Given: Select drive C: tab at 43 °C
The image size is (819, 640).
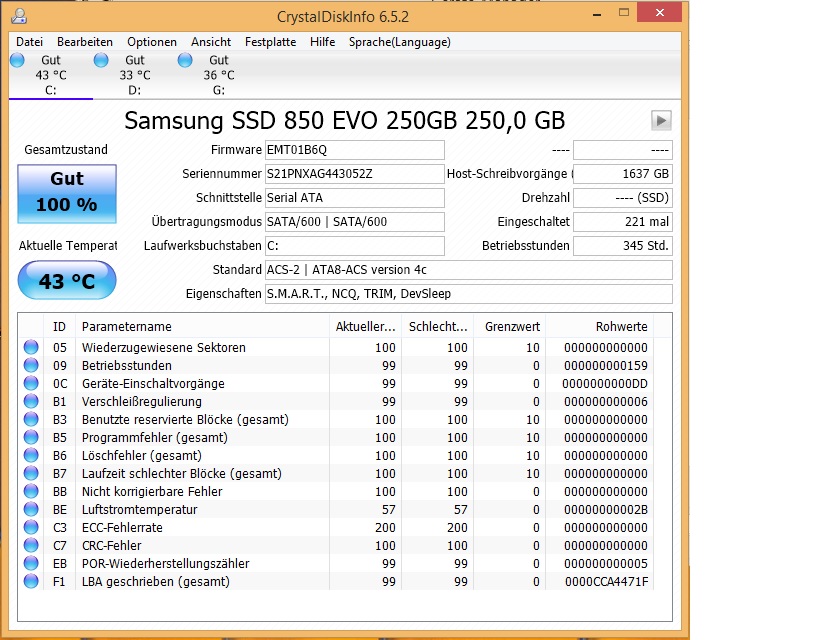Looking at the screenshot, I should (51, 75).
